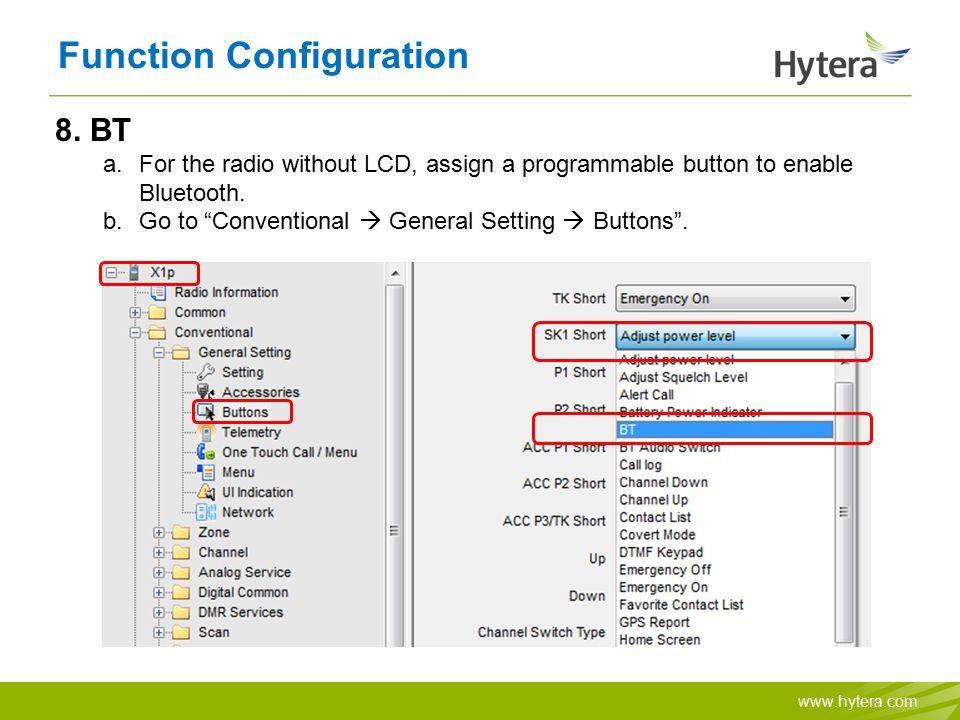
Task: Select the UI Indication tree item
Action: pyautogui.click(x=257, y=492)
